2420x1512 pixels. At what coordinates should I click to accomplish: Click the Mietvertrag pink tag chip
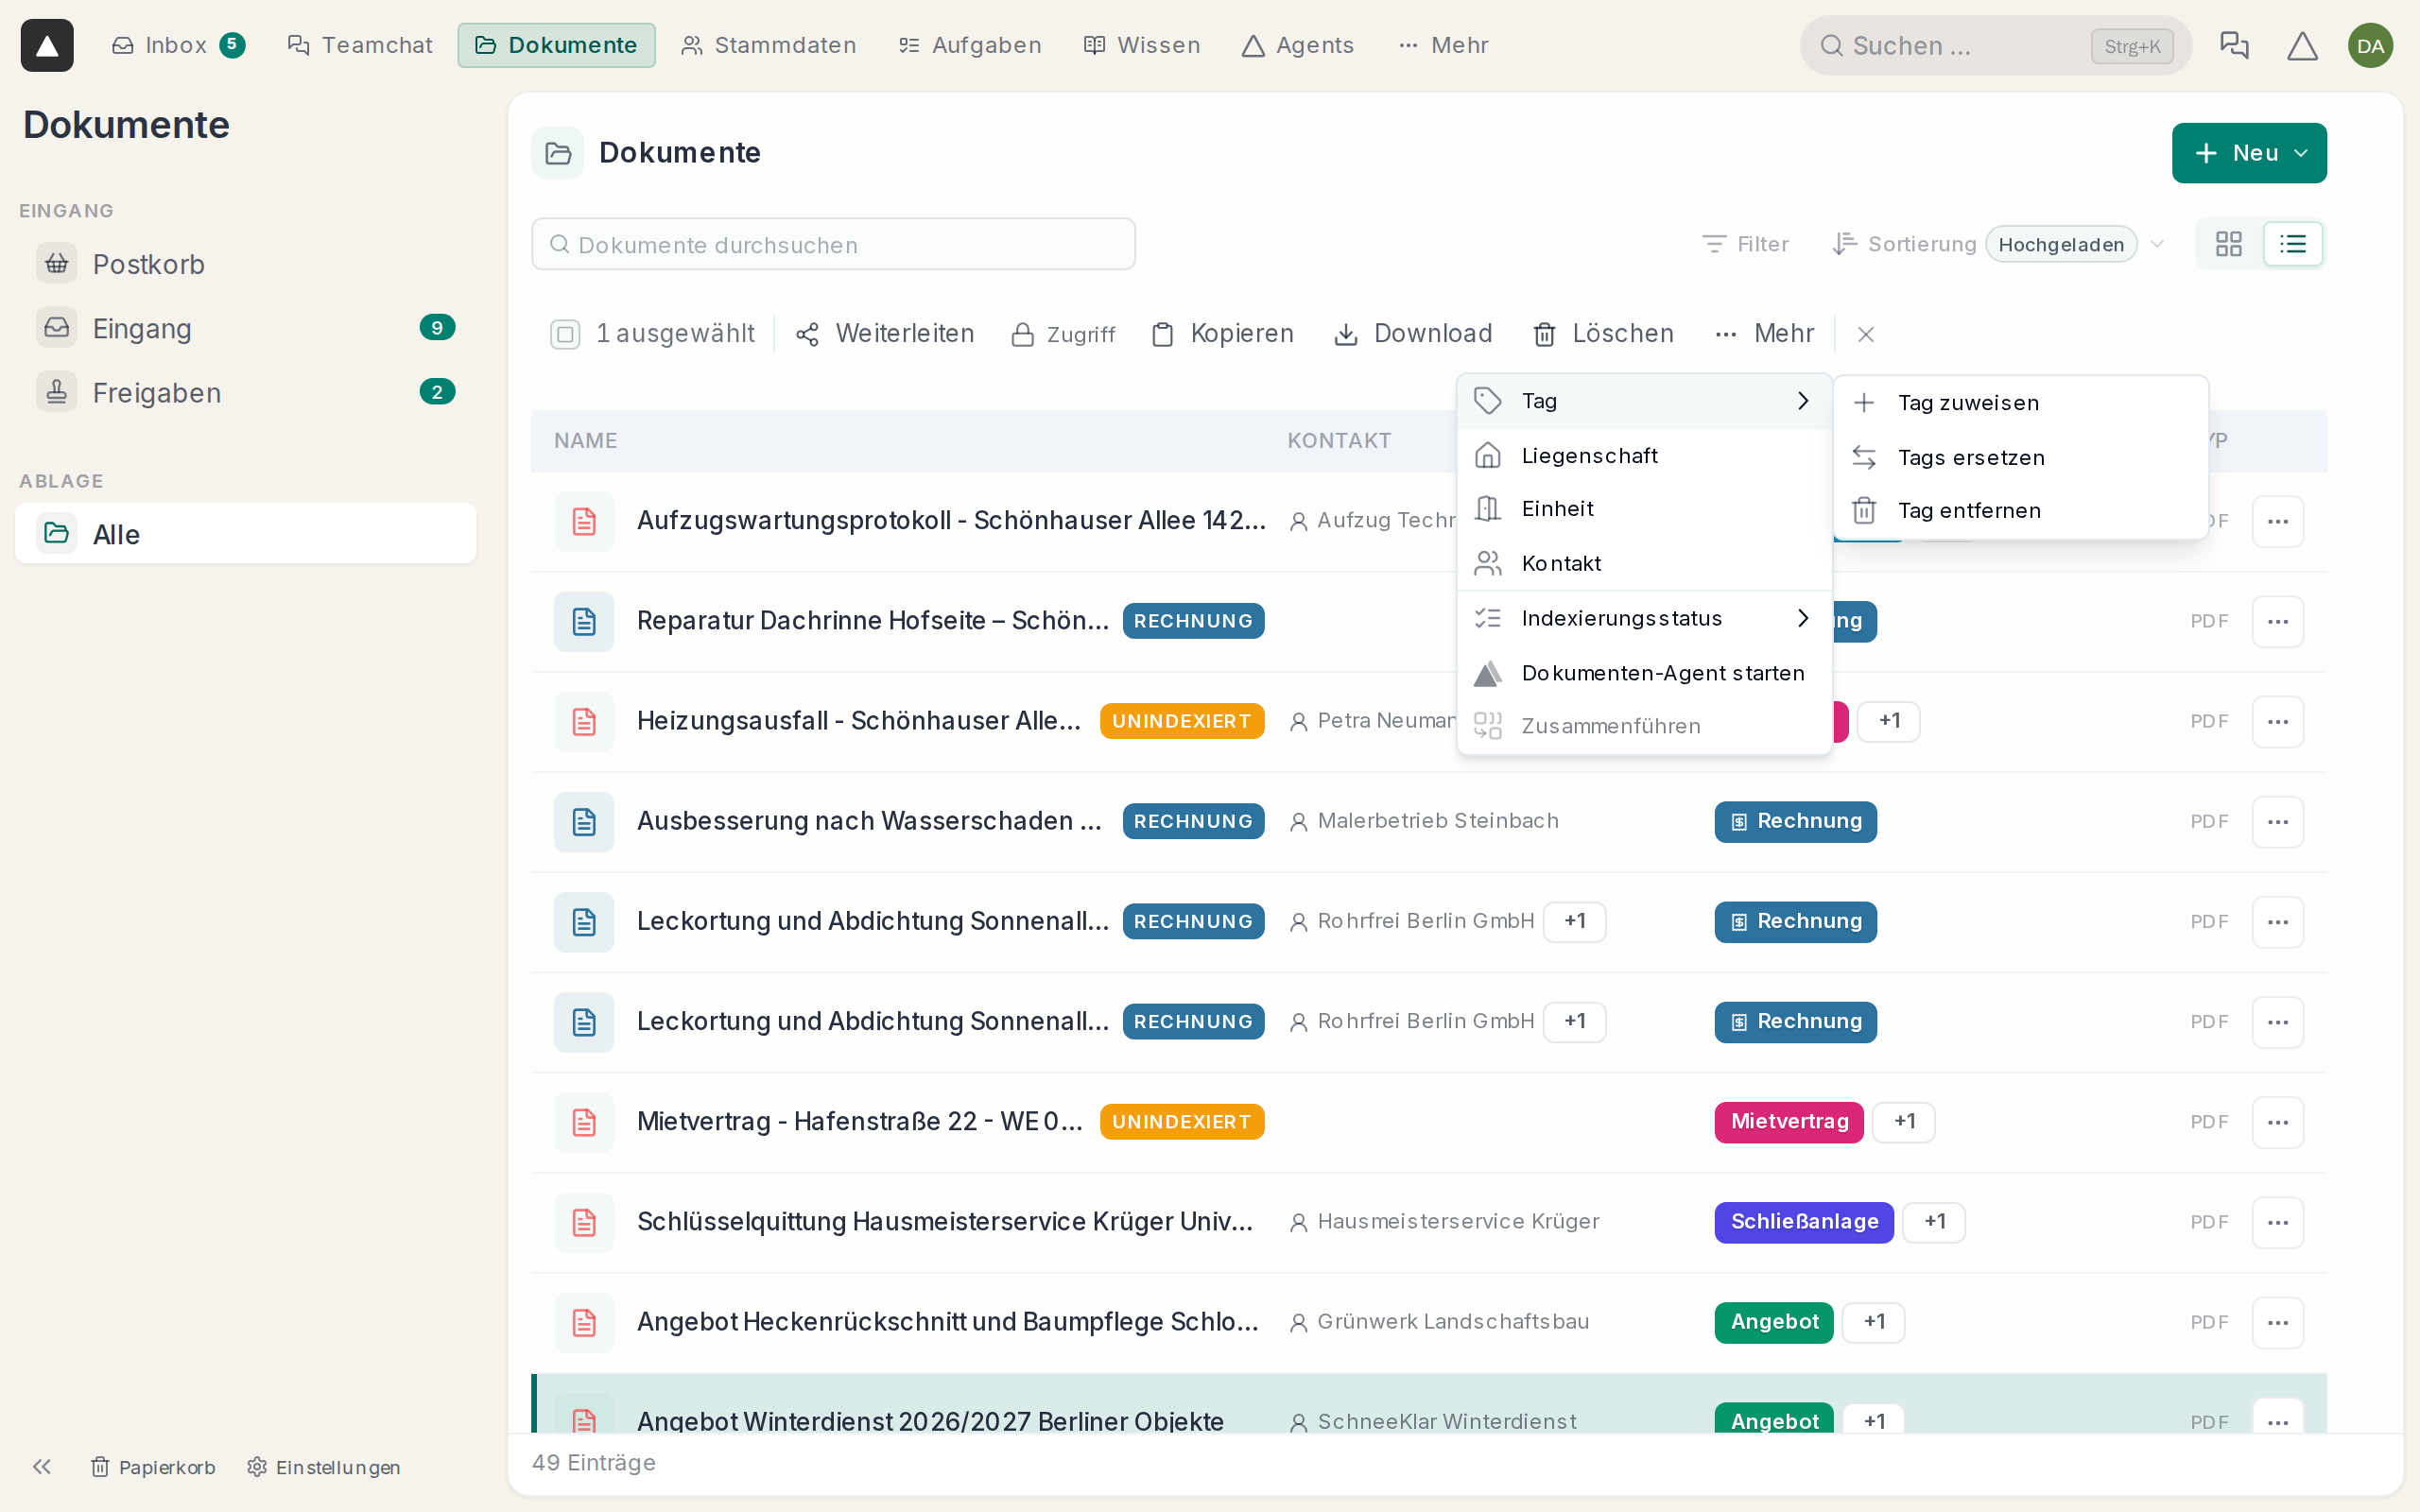tap(1788, 1122)
